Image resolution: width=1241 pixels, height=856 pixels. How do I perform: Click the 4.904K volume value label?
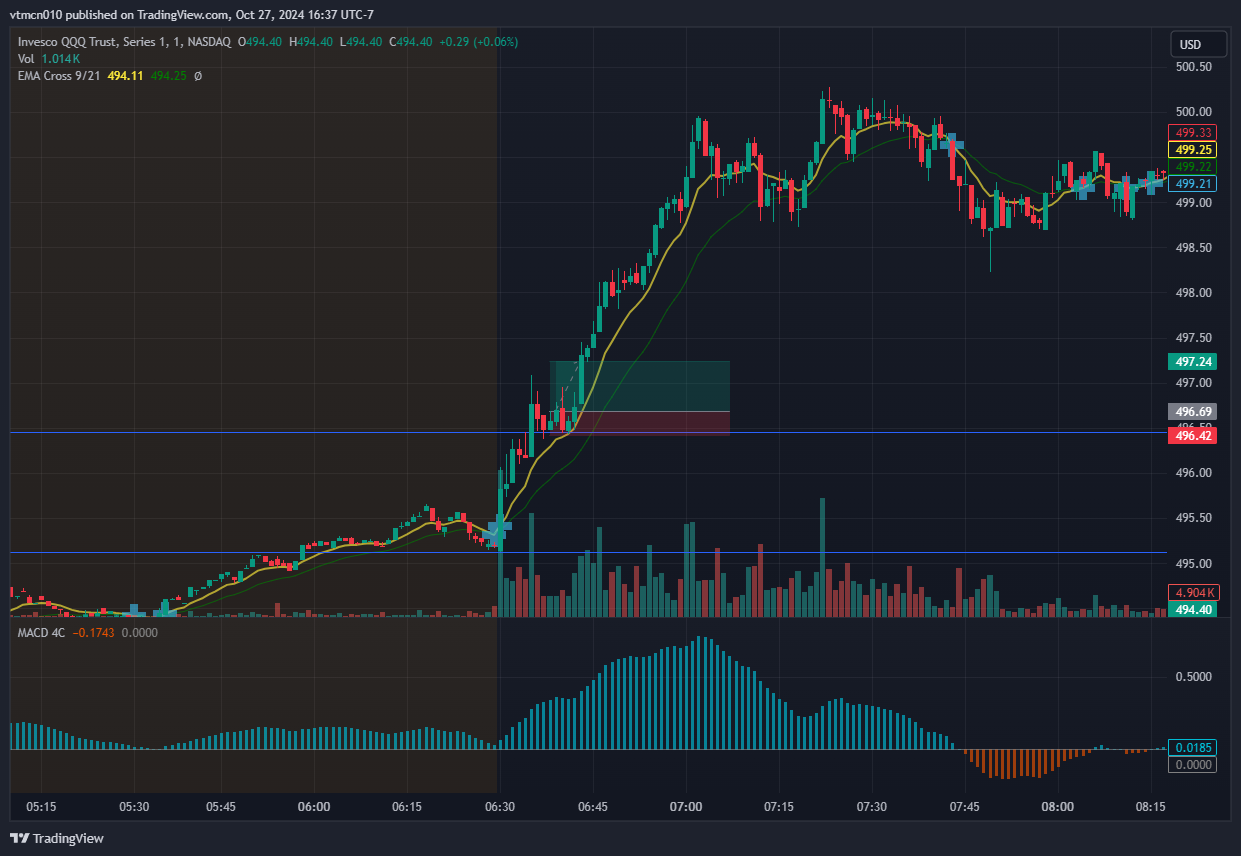click(1193, 592)
